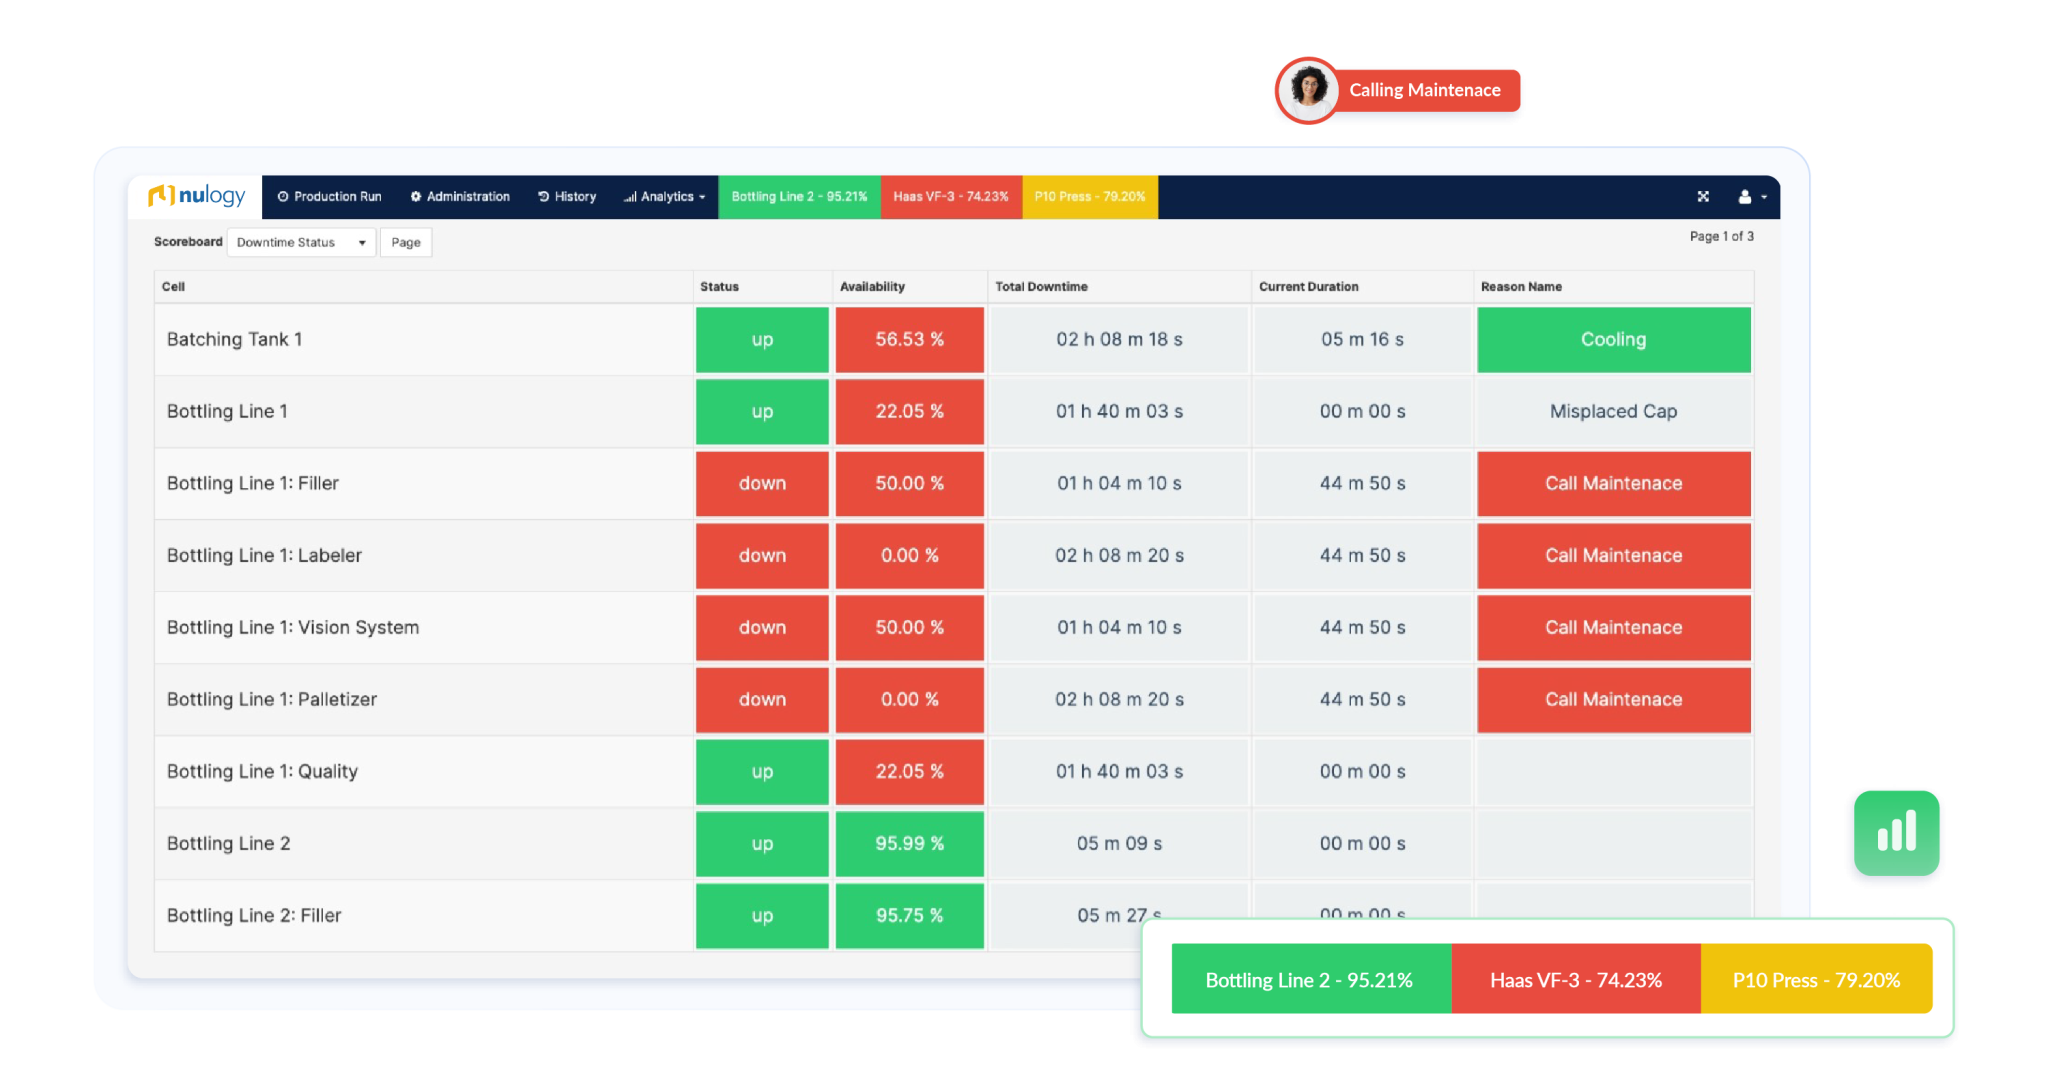The width and height of the screenshot is (2048, 1091).
Task: Click the History restore icon in the navbar
Action: click(542, 196)
